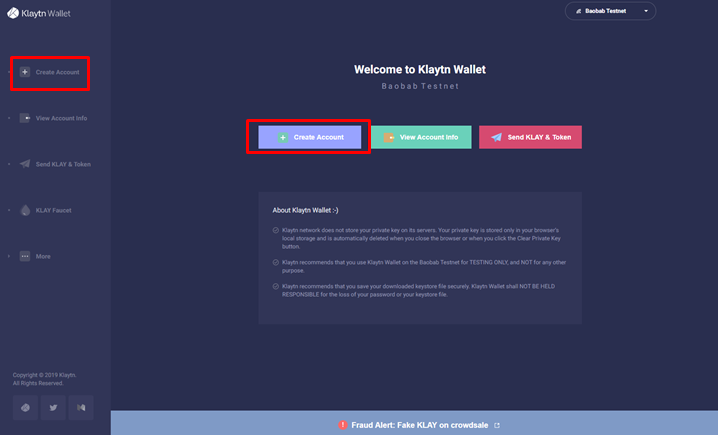Click the green View Account Info button
The image size is (718, 435).
[x=421, y=137]
